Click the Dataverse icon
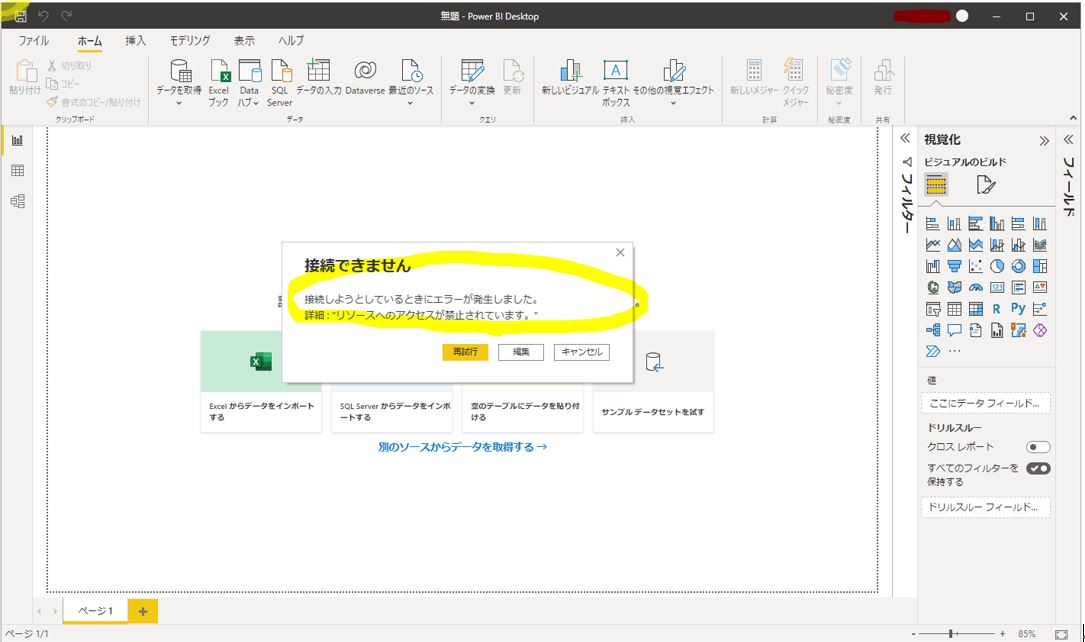This screenshot has height=642, width=1085. click(365, 72)
